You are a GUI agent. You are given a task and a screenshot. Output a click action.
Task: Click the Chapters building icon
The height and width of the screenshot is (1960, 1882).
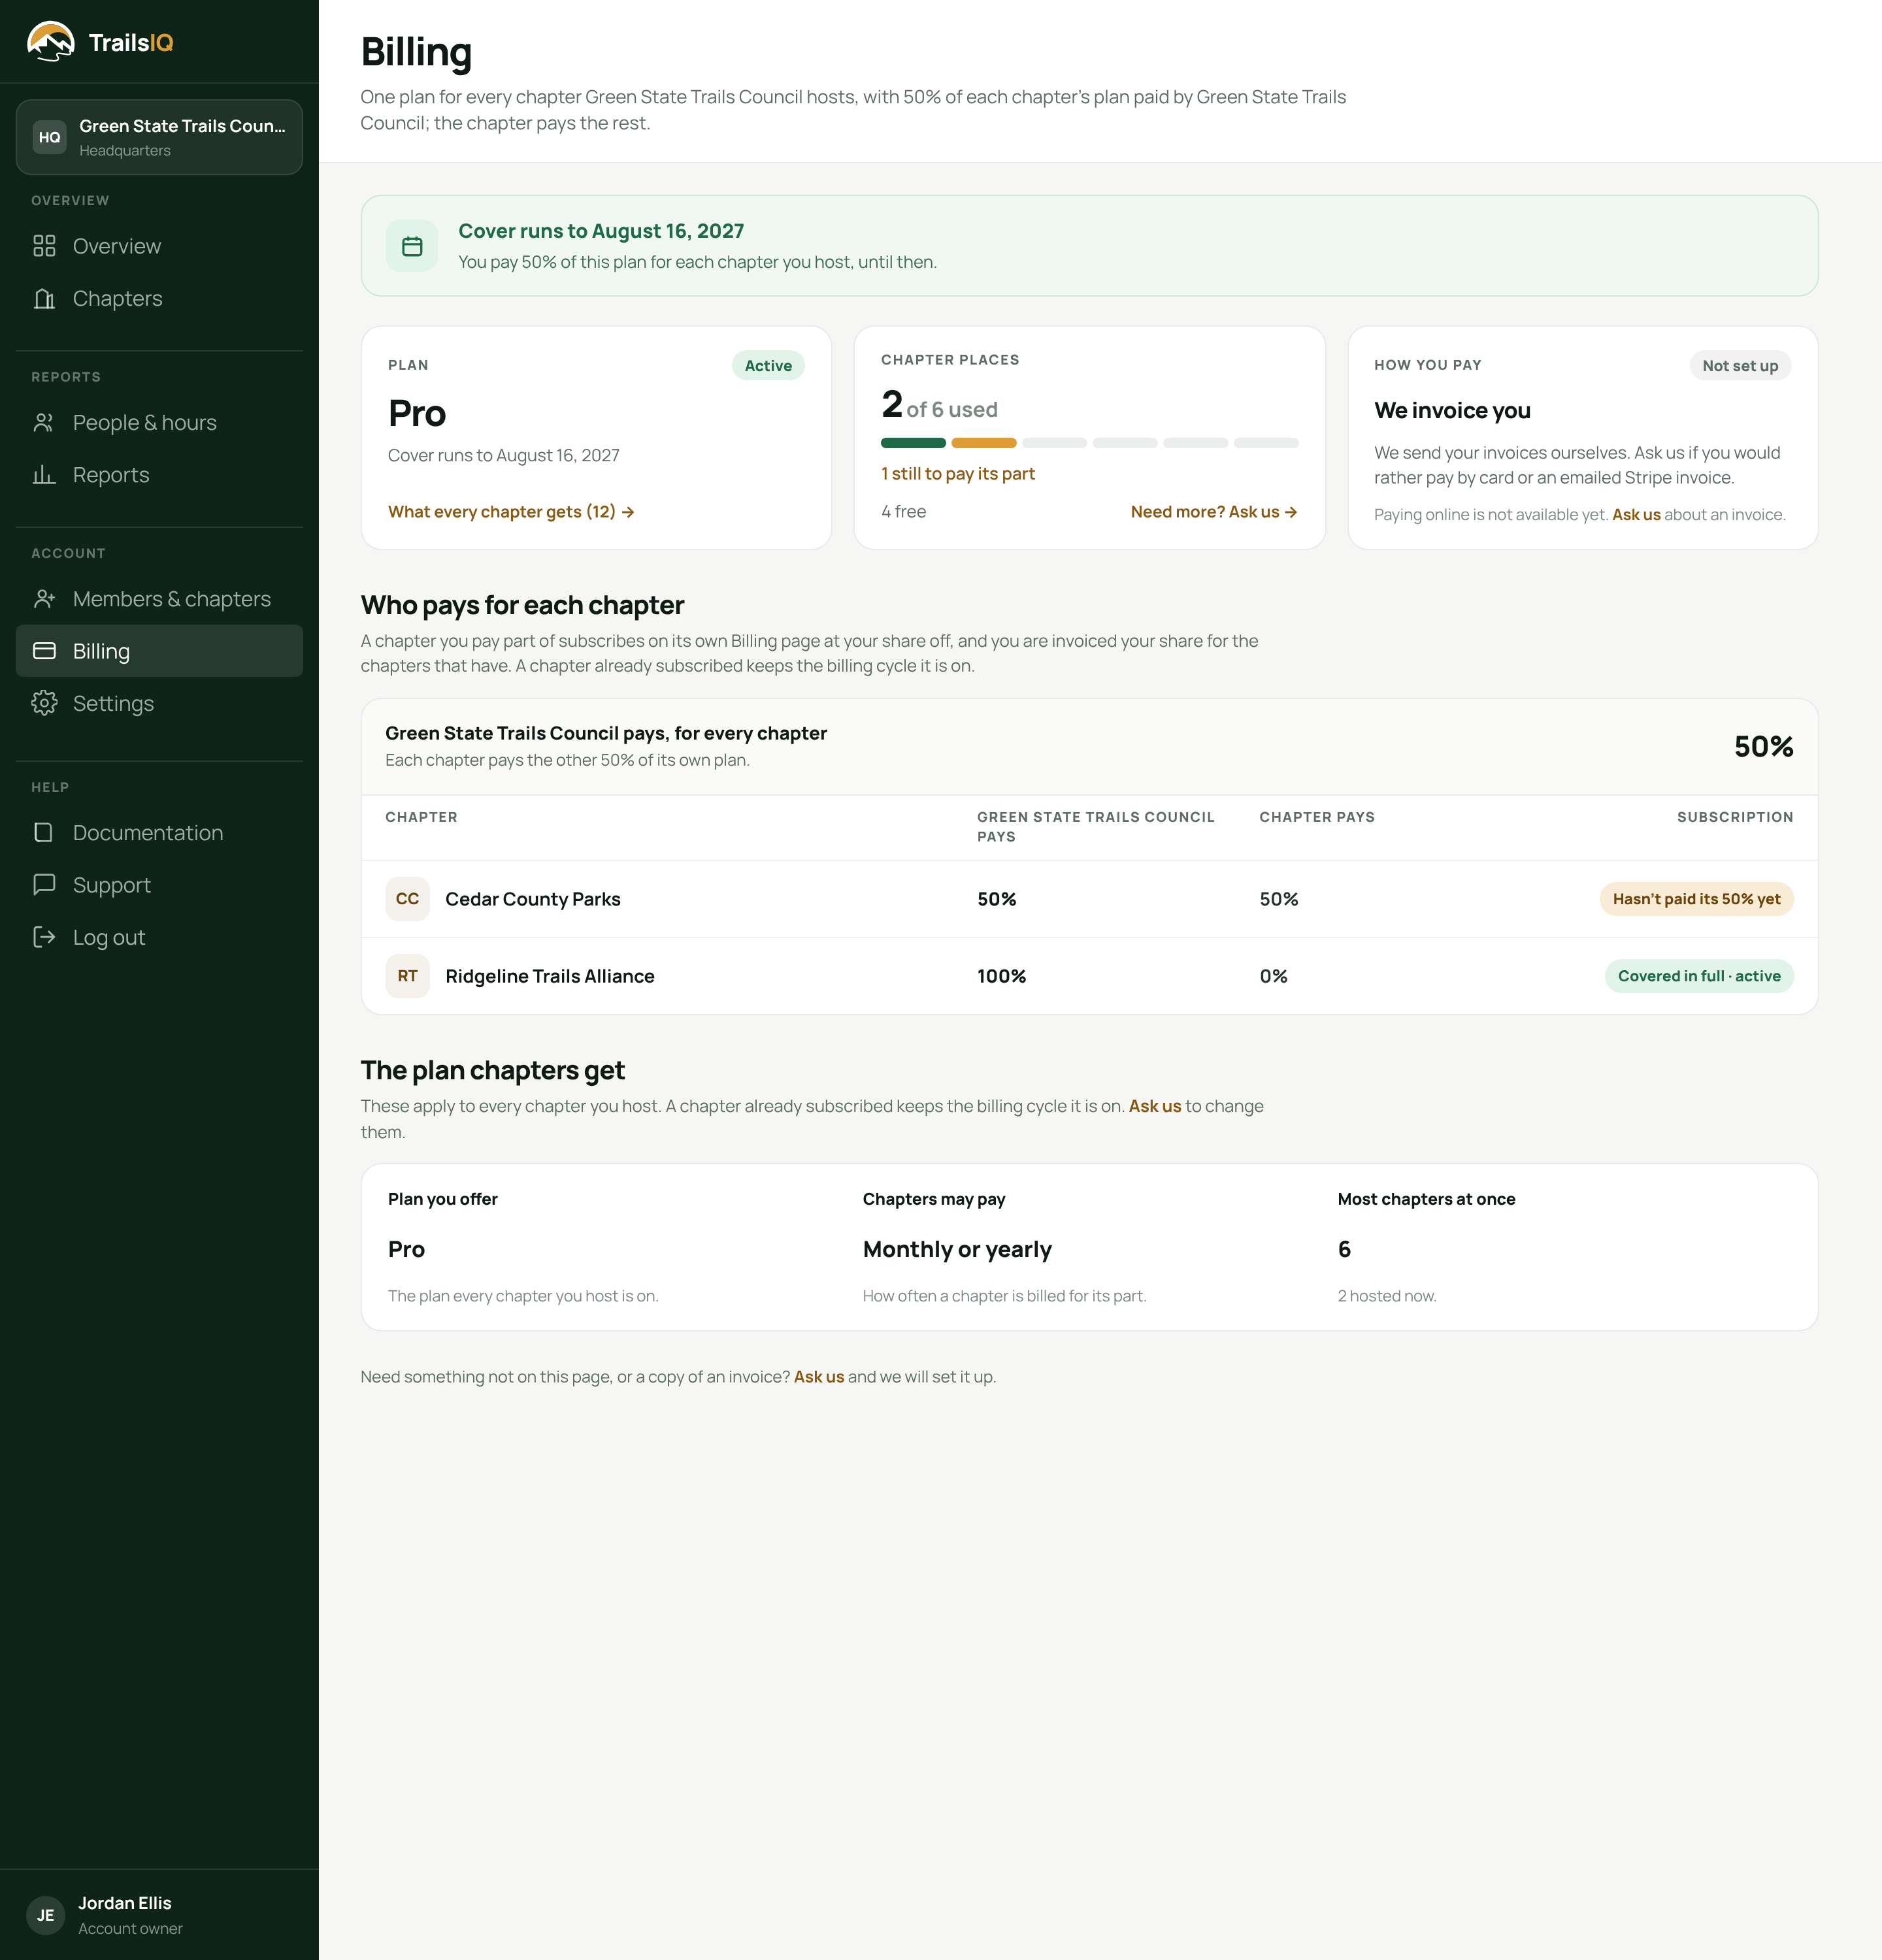click(x=44, y=298)
